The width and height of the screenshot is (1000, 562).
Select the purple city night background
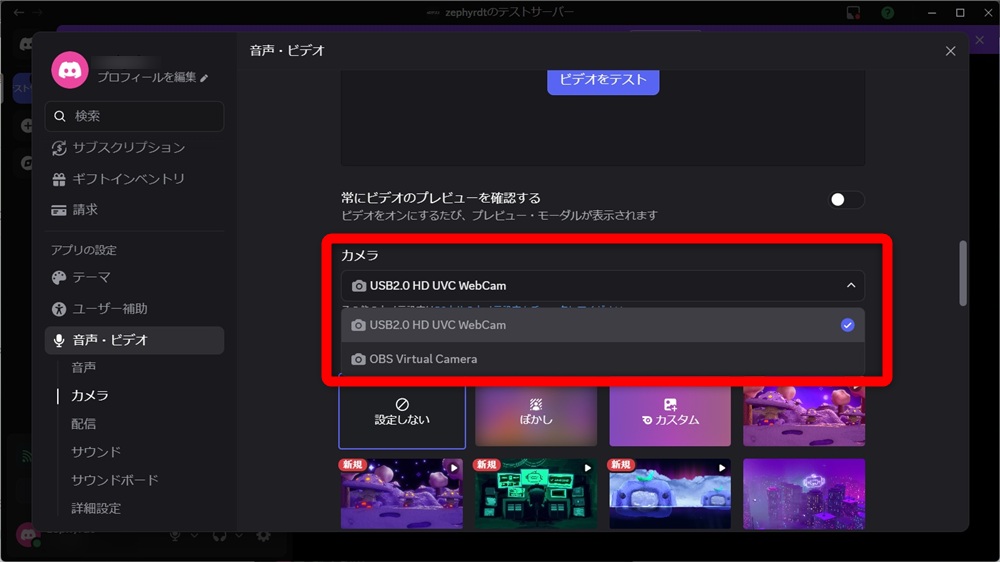(x=804, y=494)
